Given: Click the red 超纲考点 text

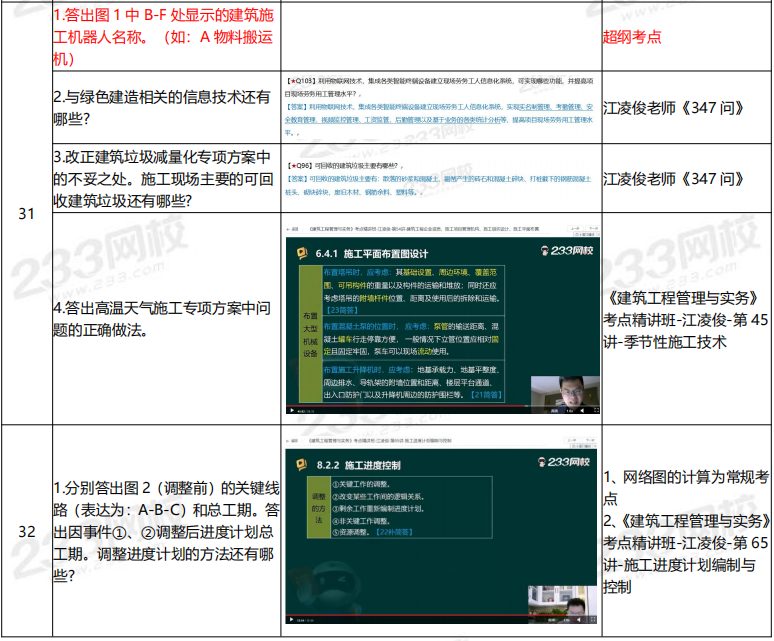Looking at the screenshot, I should pyautogui.click(x=631, y=37).
